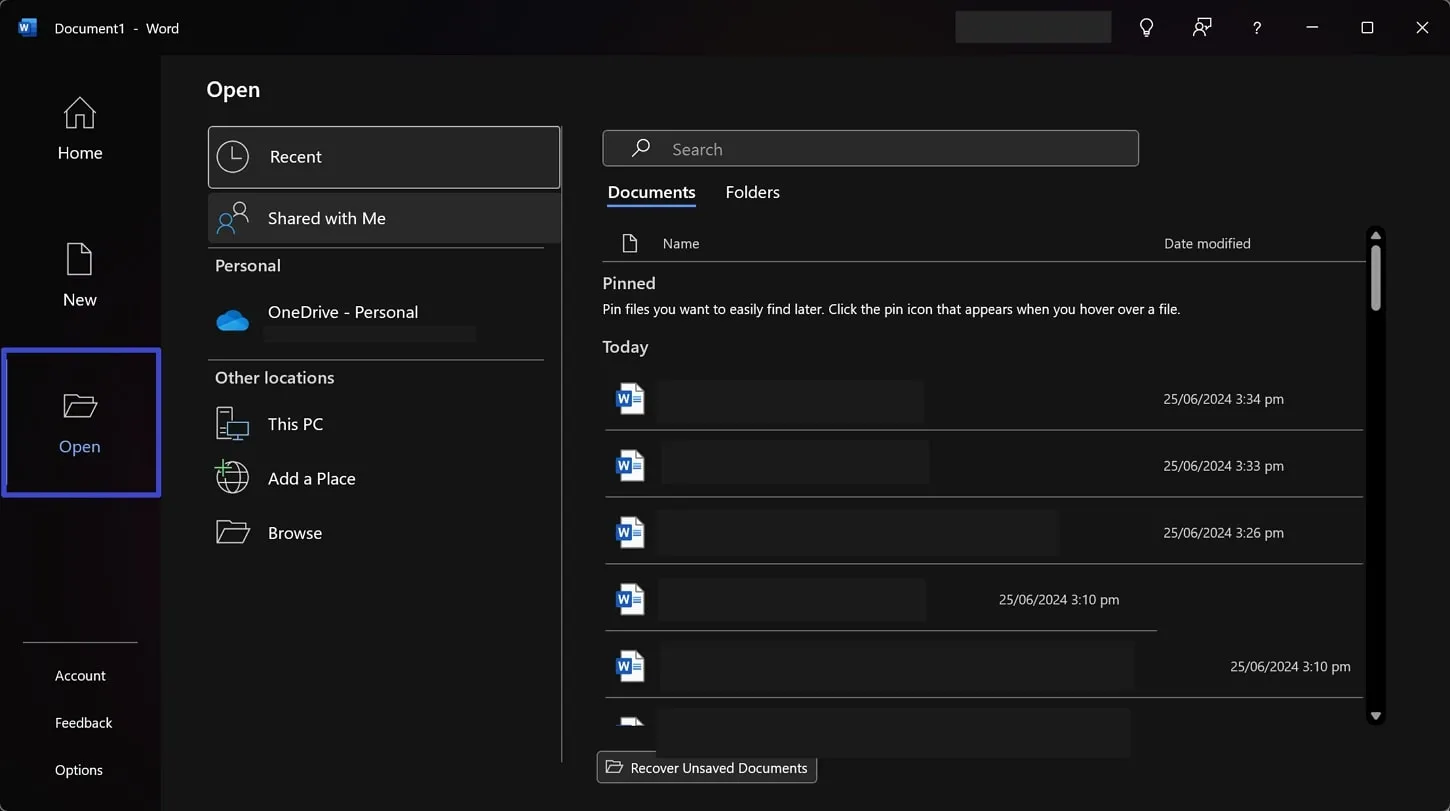This screenshot has height=811, width=1450.
Task: Click the scroll down arrow of file list
Action: pos(1376,716)
